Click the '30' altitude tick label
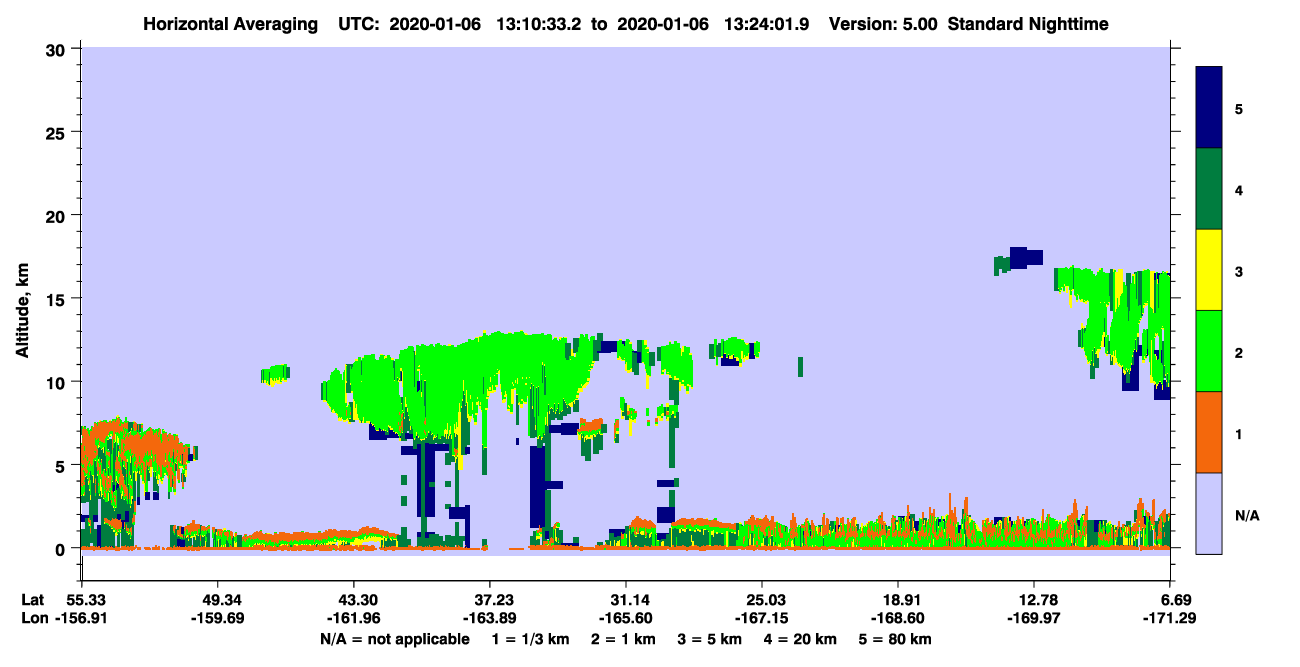 pos(58,49)
